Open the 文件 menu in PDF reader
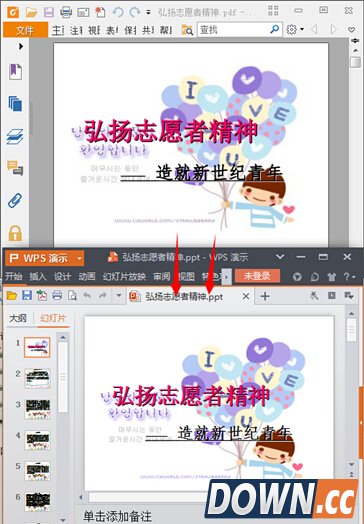Screen dimensions: 364x524 click(x=25, y=30)
